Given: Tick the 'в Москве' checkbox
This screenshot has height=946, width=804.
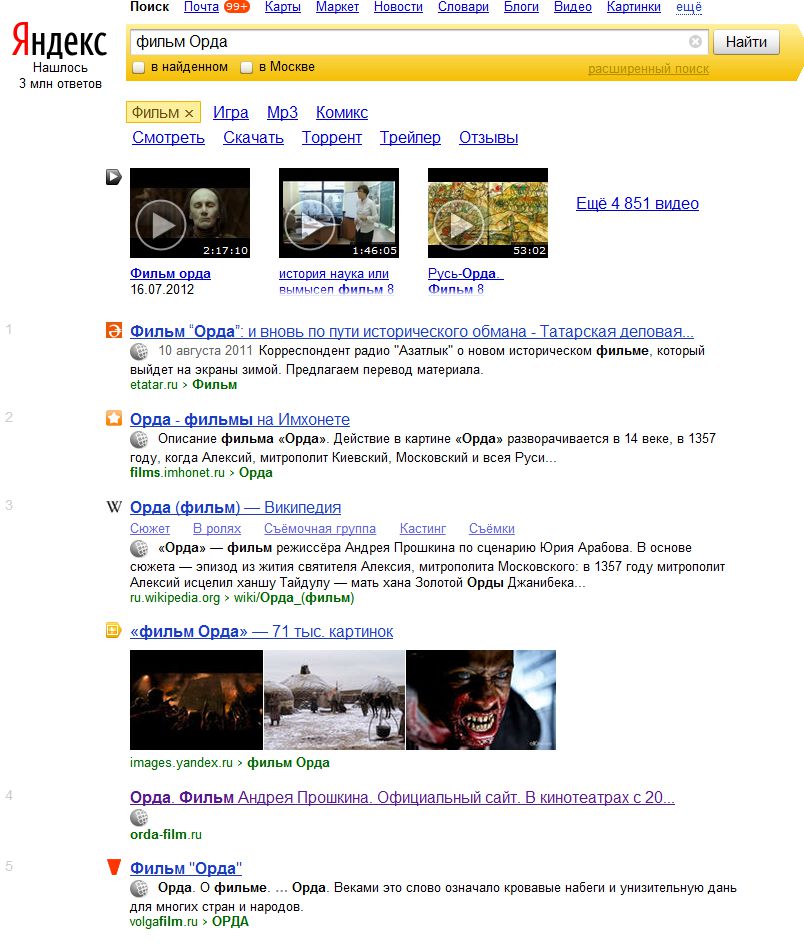Looking at the screenshot, I should [x=246, y=67].
